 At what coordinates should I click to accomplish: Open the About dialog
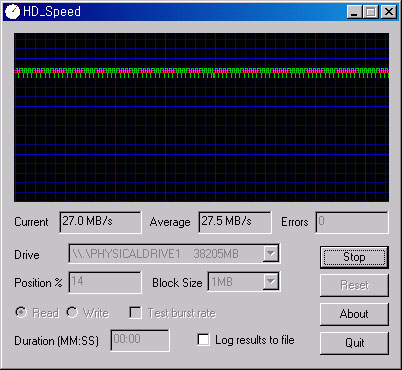point(354,314)
